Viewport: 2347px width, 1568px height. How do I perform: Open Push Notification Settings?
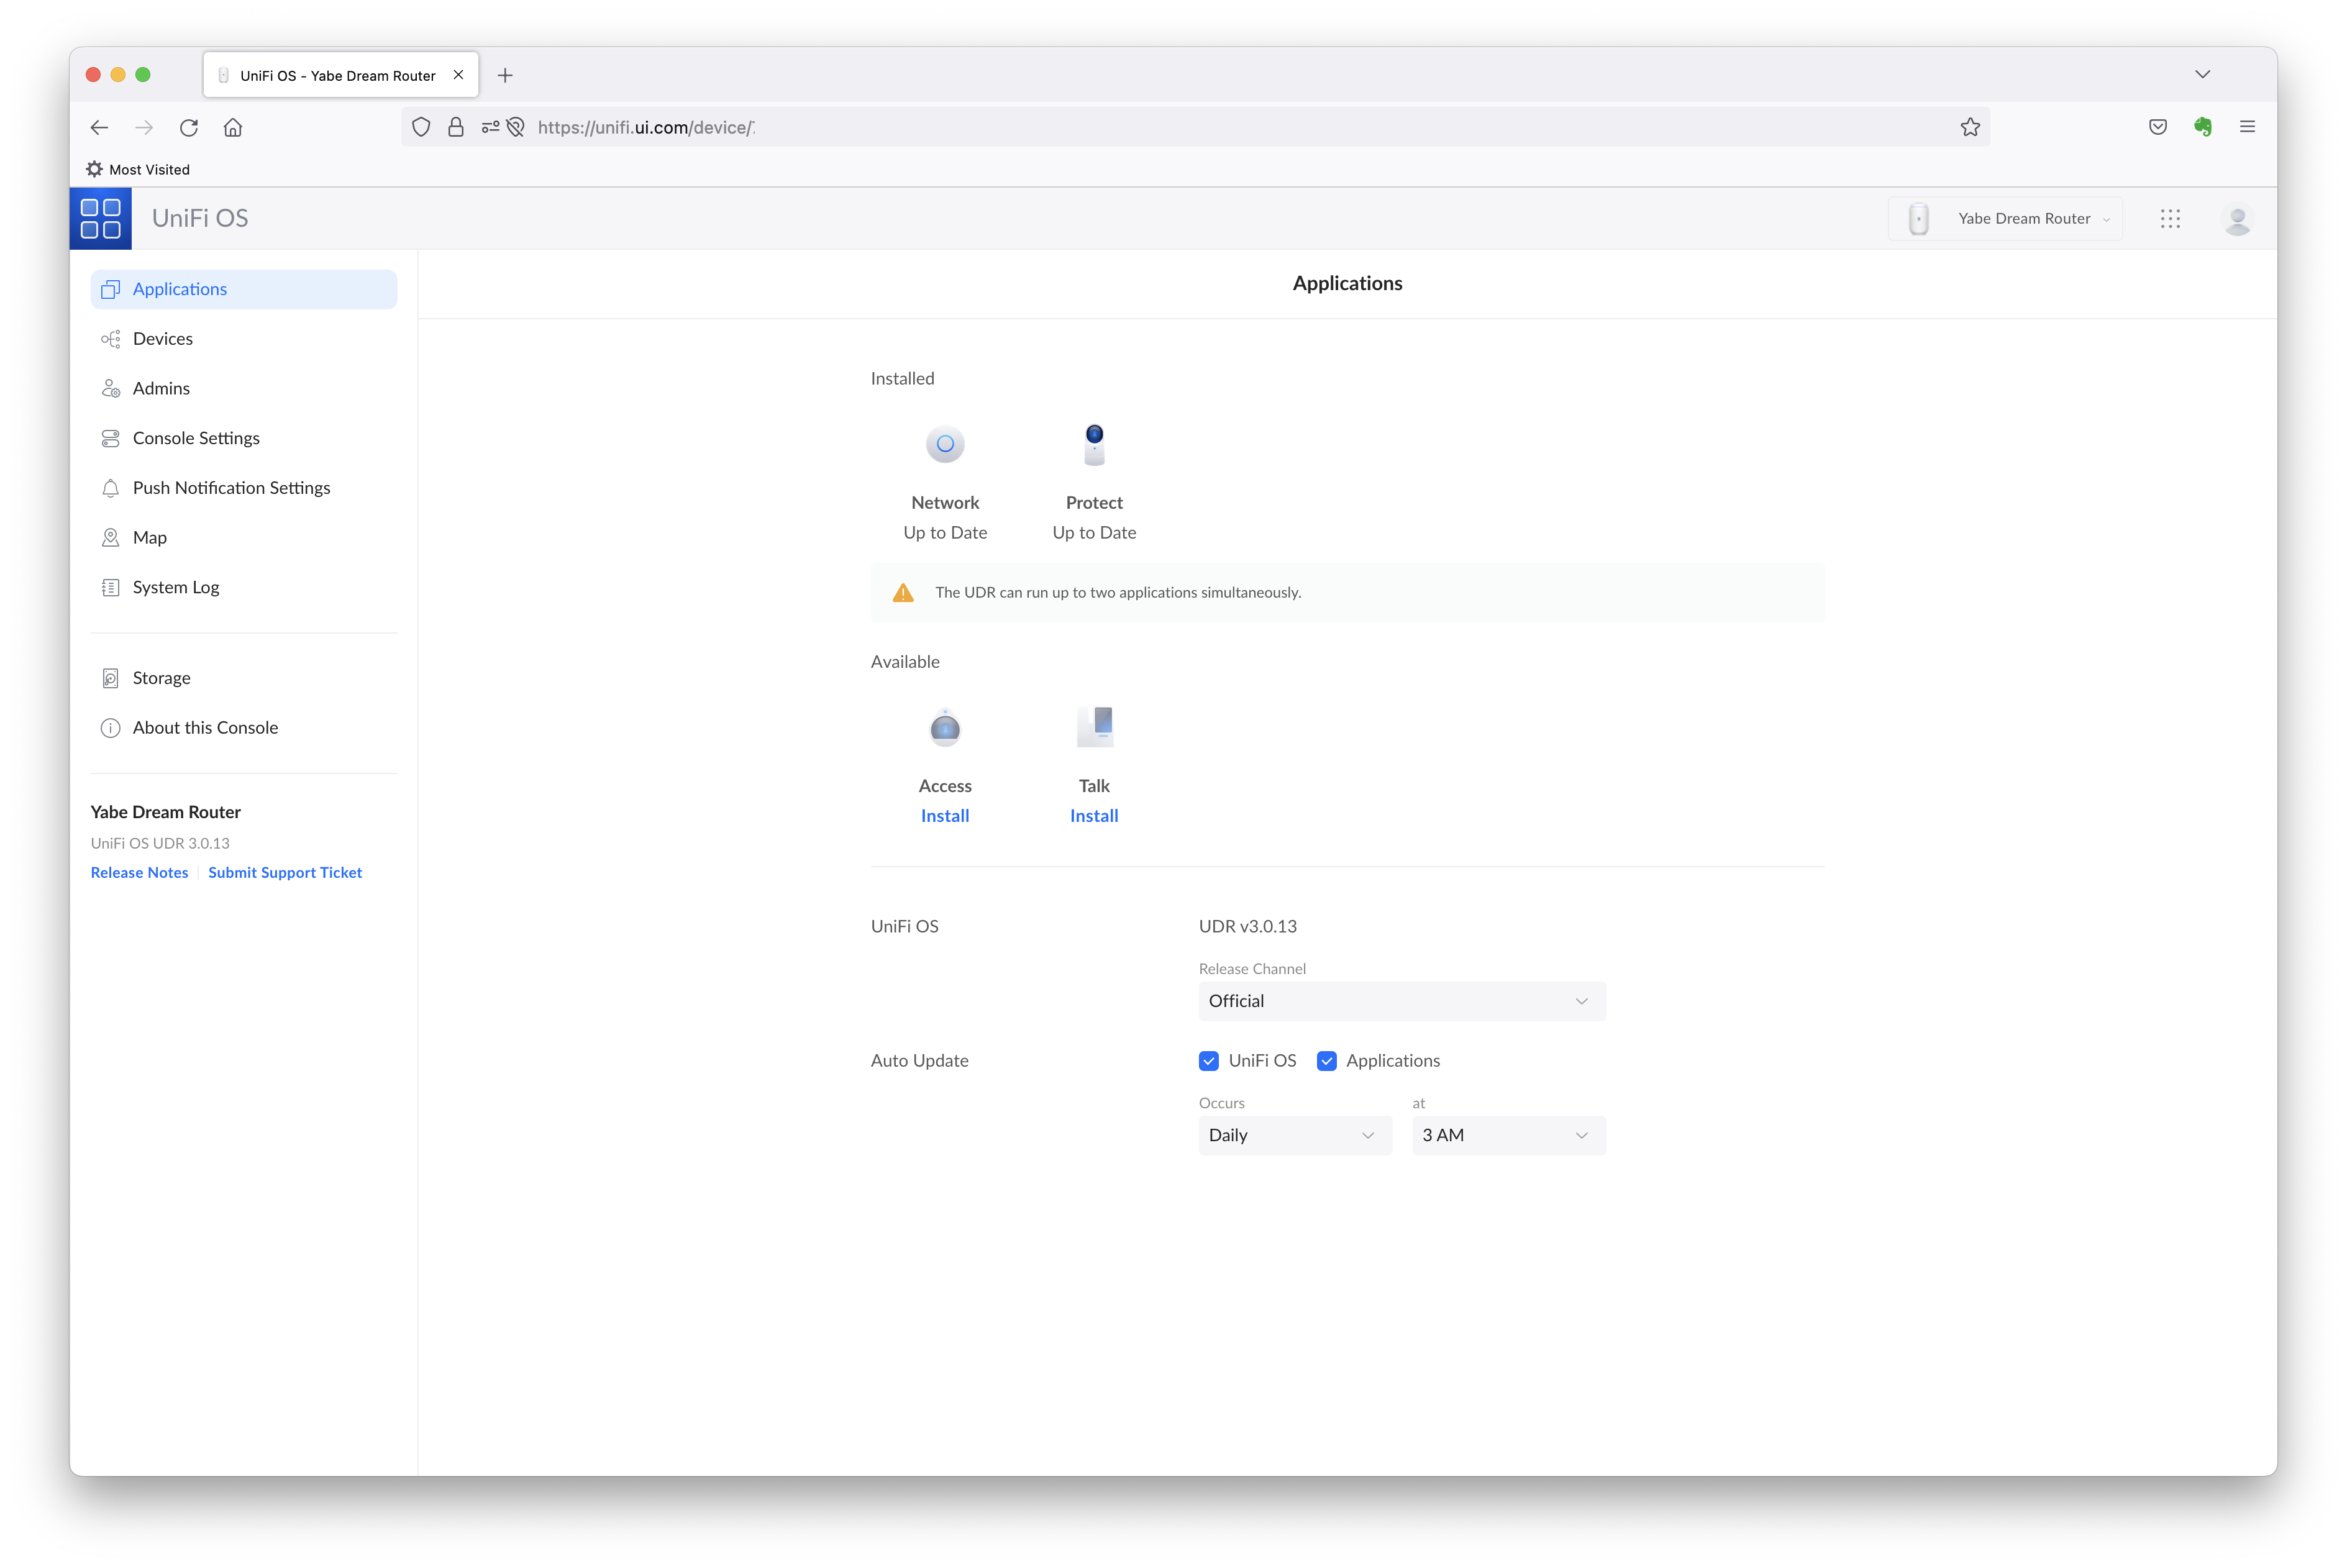pos(244,488)
